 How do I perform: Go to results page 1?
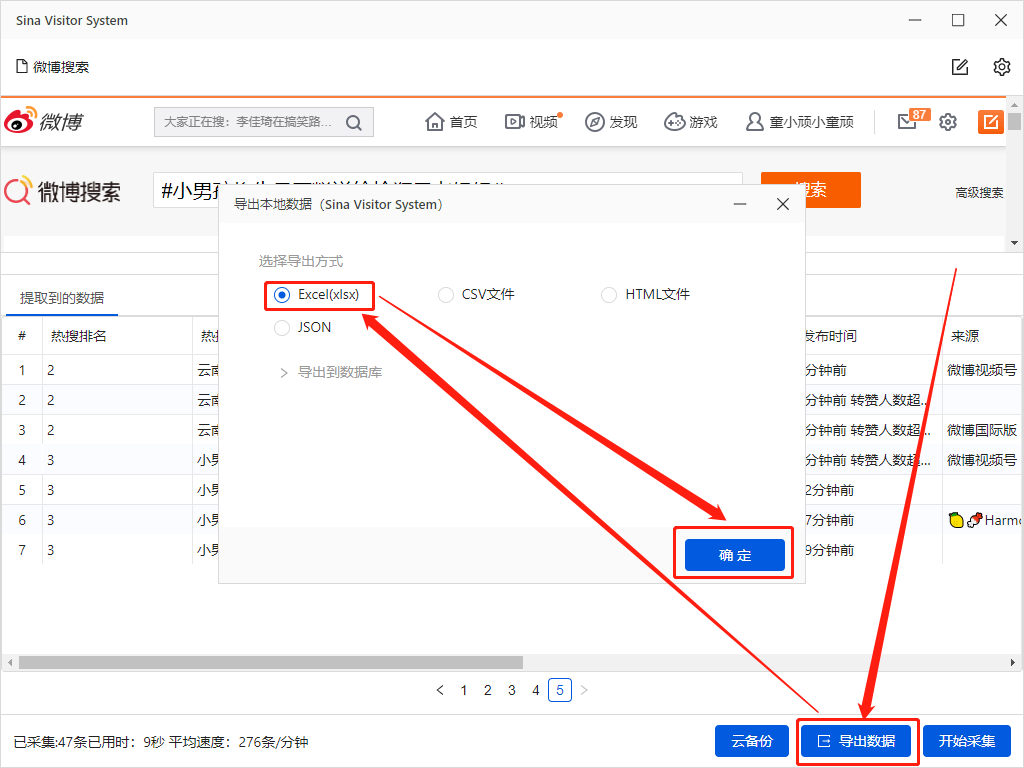point(464,690)
